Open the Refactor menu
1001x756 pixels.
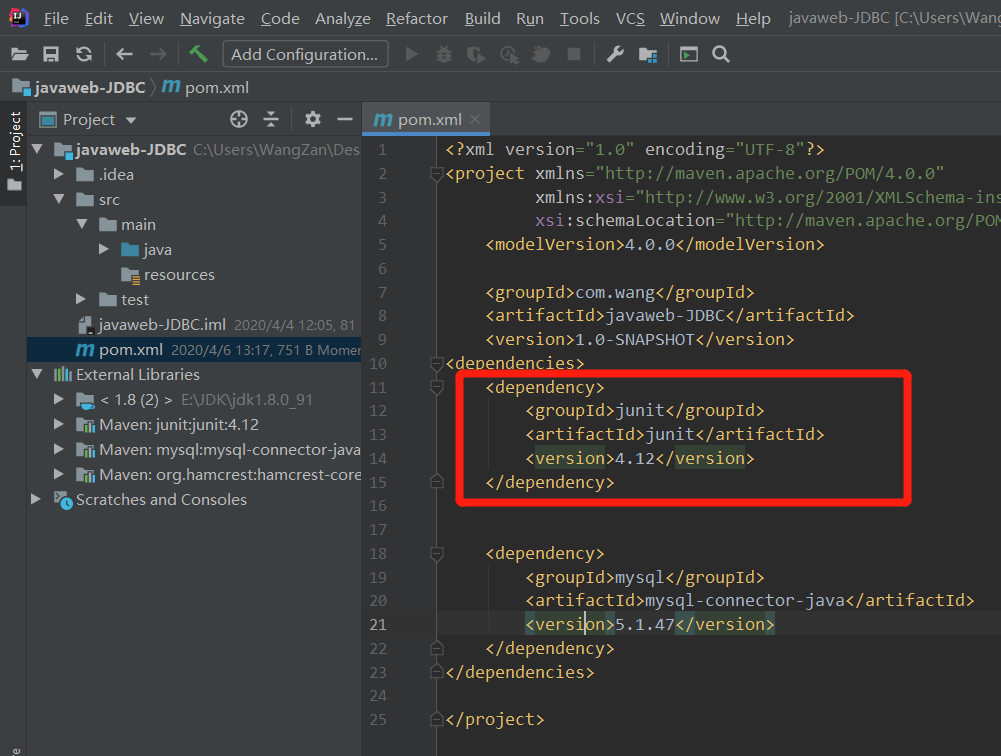click(417, 19)
